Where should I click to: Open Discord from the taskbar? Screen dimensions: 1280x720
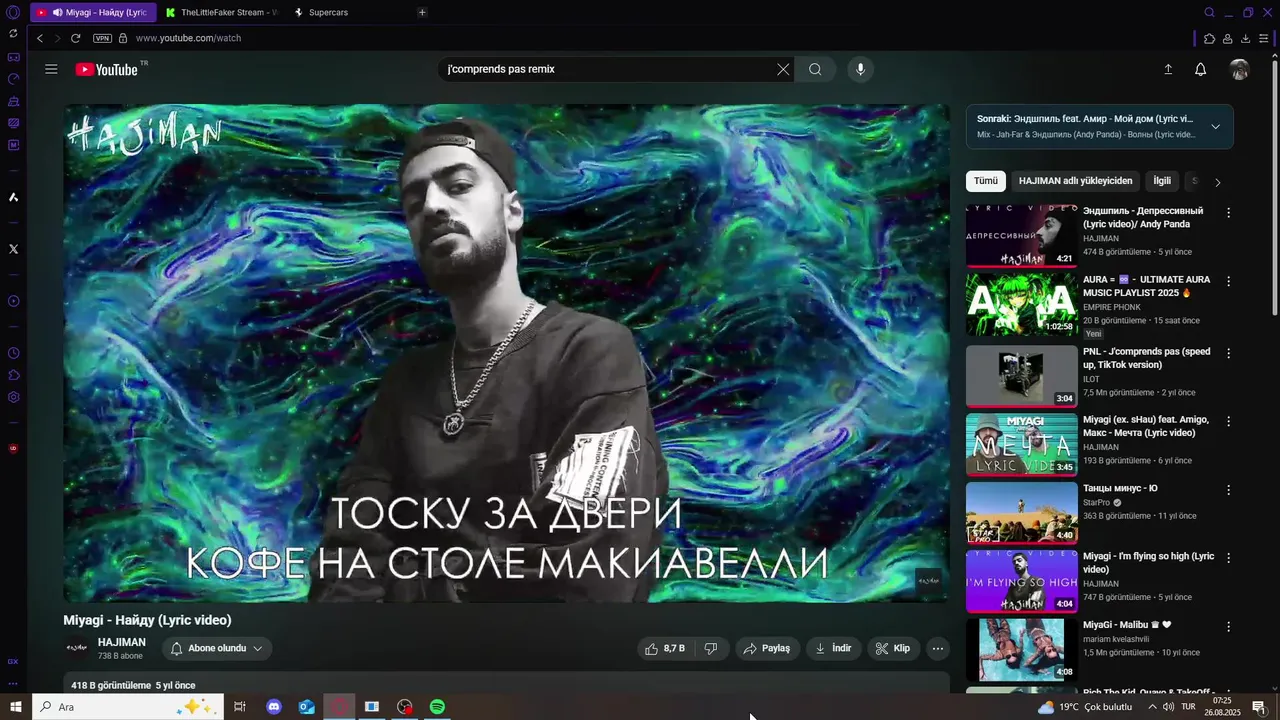tap(274, 707)
